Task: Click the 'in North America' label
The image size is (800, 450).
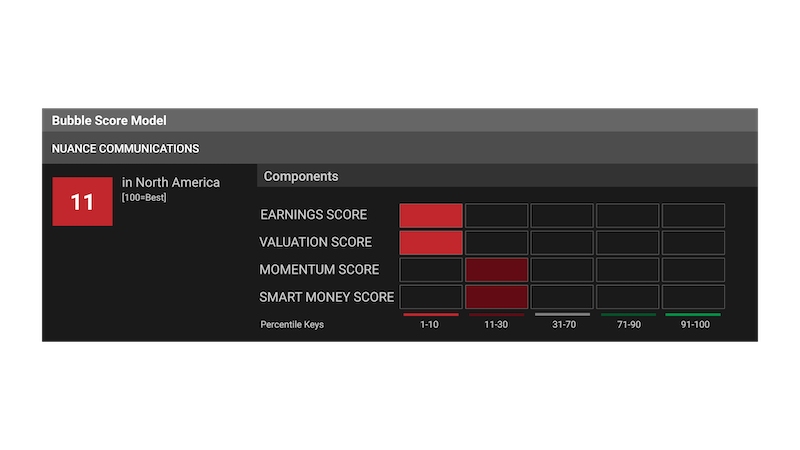Action: [x=171, y=182]
